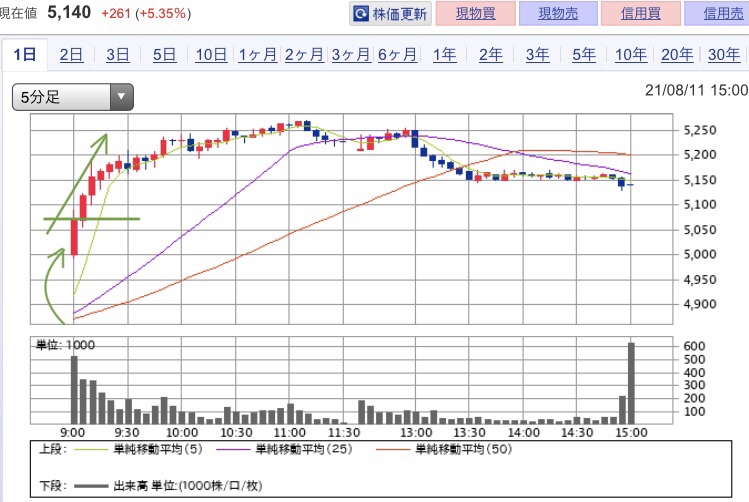Click the 5,140 current price value
The image size is (749, 502).
(69, 12)
